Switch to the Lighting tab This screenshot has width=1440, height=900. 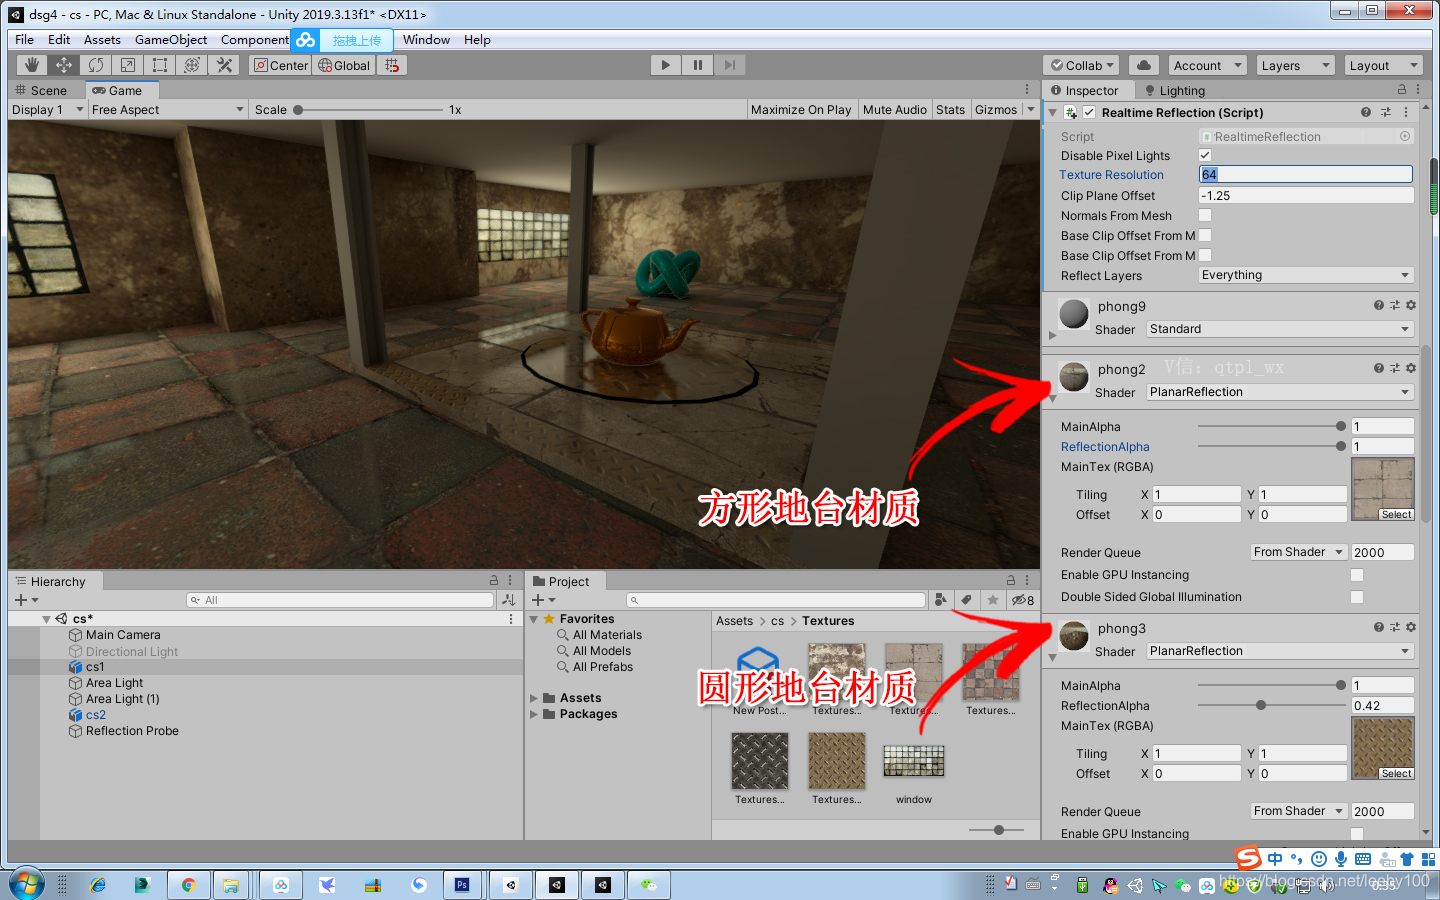point(1175,90)
